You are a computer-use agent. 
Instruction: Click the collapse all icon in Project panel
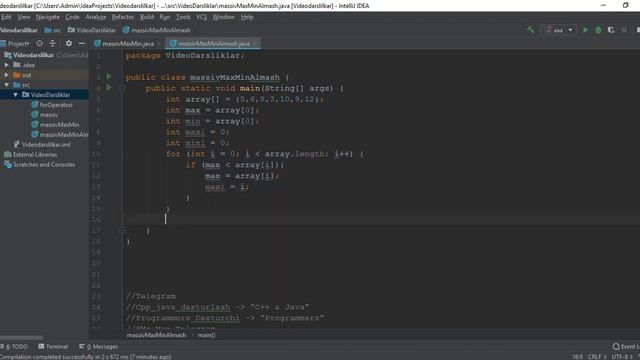52,43
